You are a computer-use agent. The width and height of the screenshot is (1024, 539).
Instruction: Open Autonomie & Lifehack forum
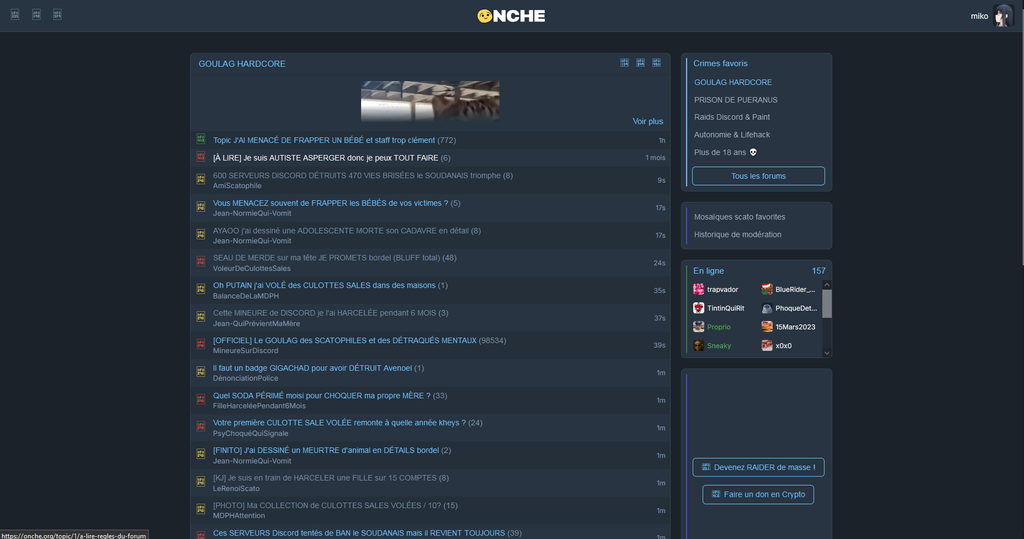click(x=731, y=135)
